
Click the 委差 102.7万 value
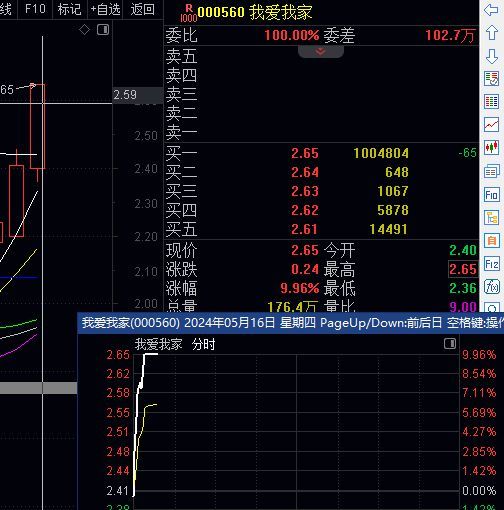450,35
